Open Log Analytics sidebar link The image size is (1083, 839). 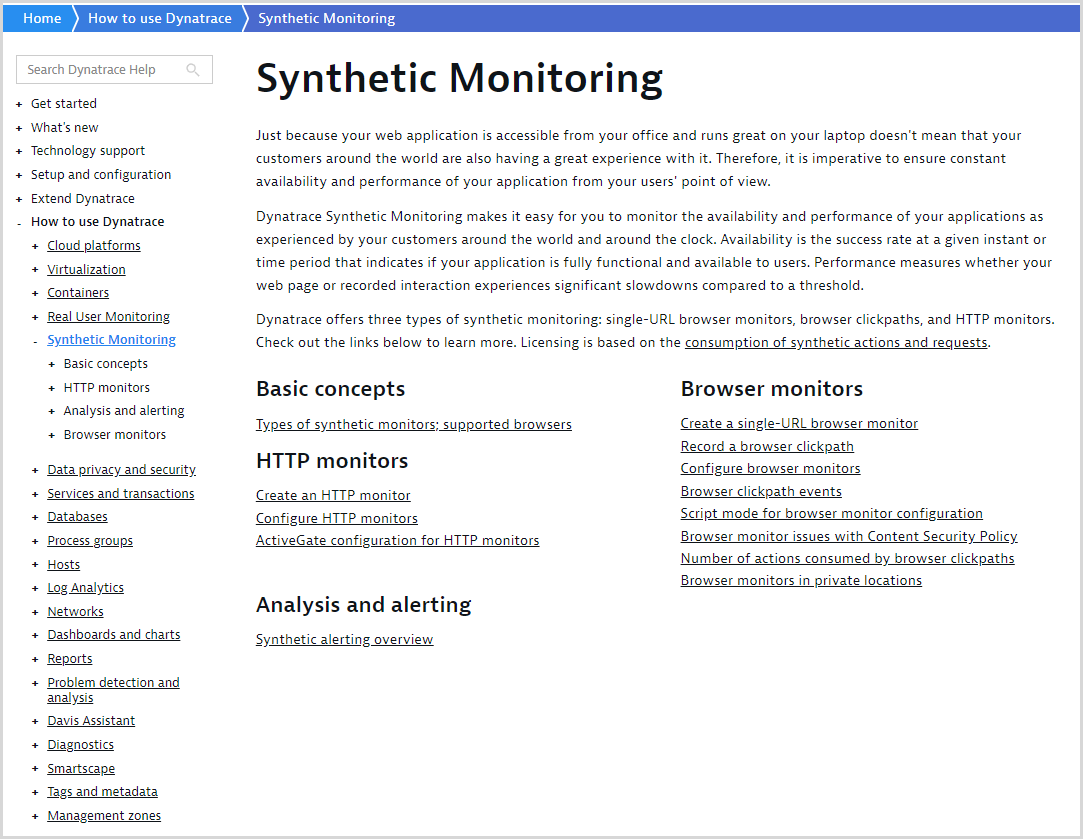click(86, 588)
